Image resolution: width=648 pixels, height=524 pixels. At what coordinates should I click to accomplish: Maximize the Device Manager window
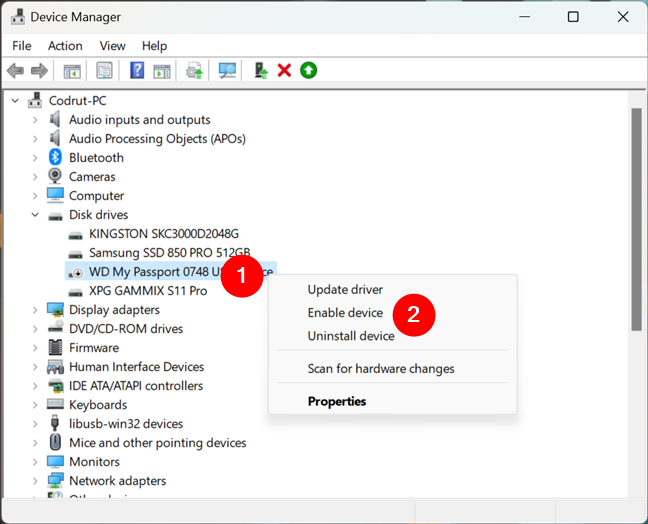point(573,17)
